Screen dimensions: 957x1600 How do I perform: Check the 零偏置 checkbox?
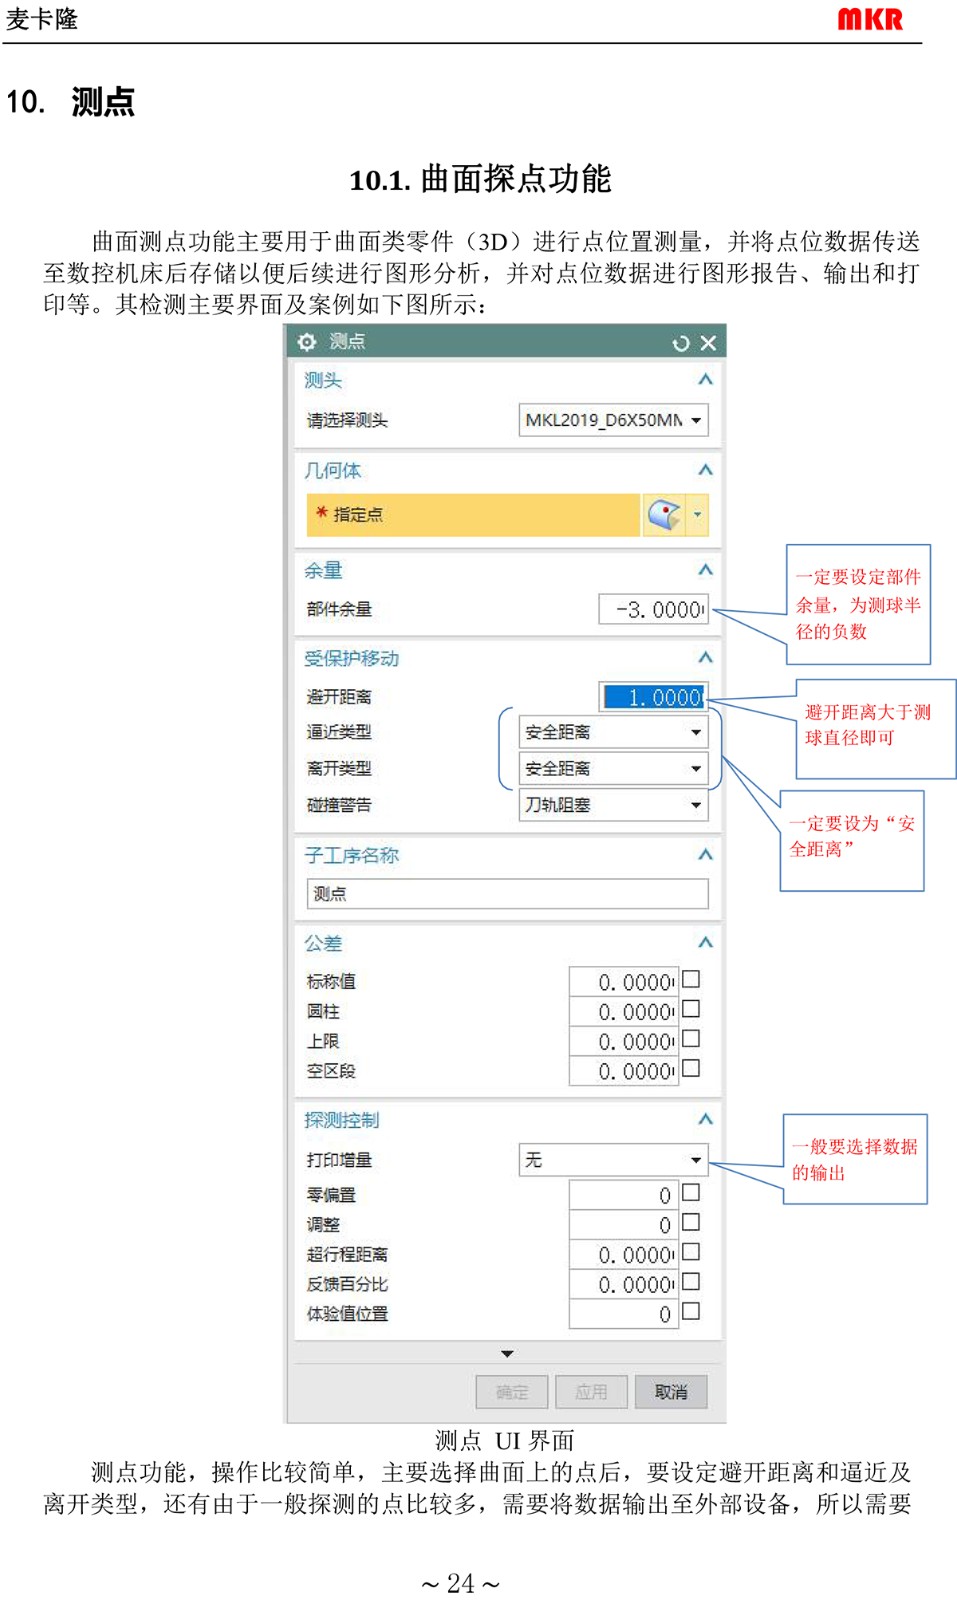pyautogui.click(x=691, y=1193)
